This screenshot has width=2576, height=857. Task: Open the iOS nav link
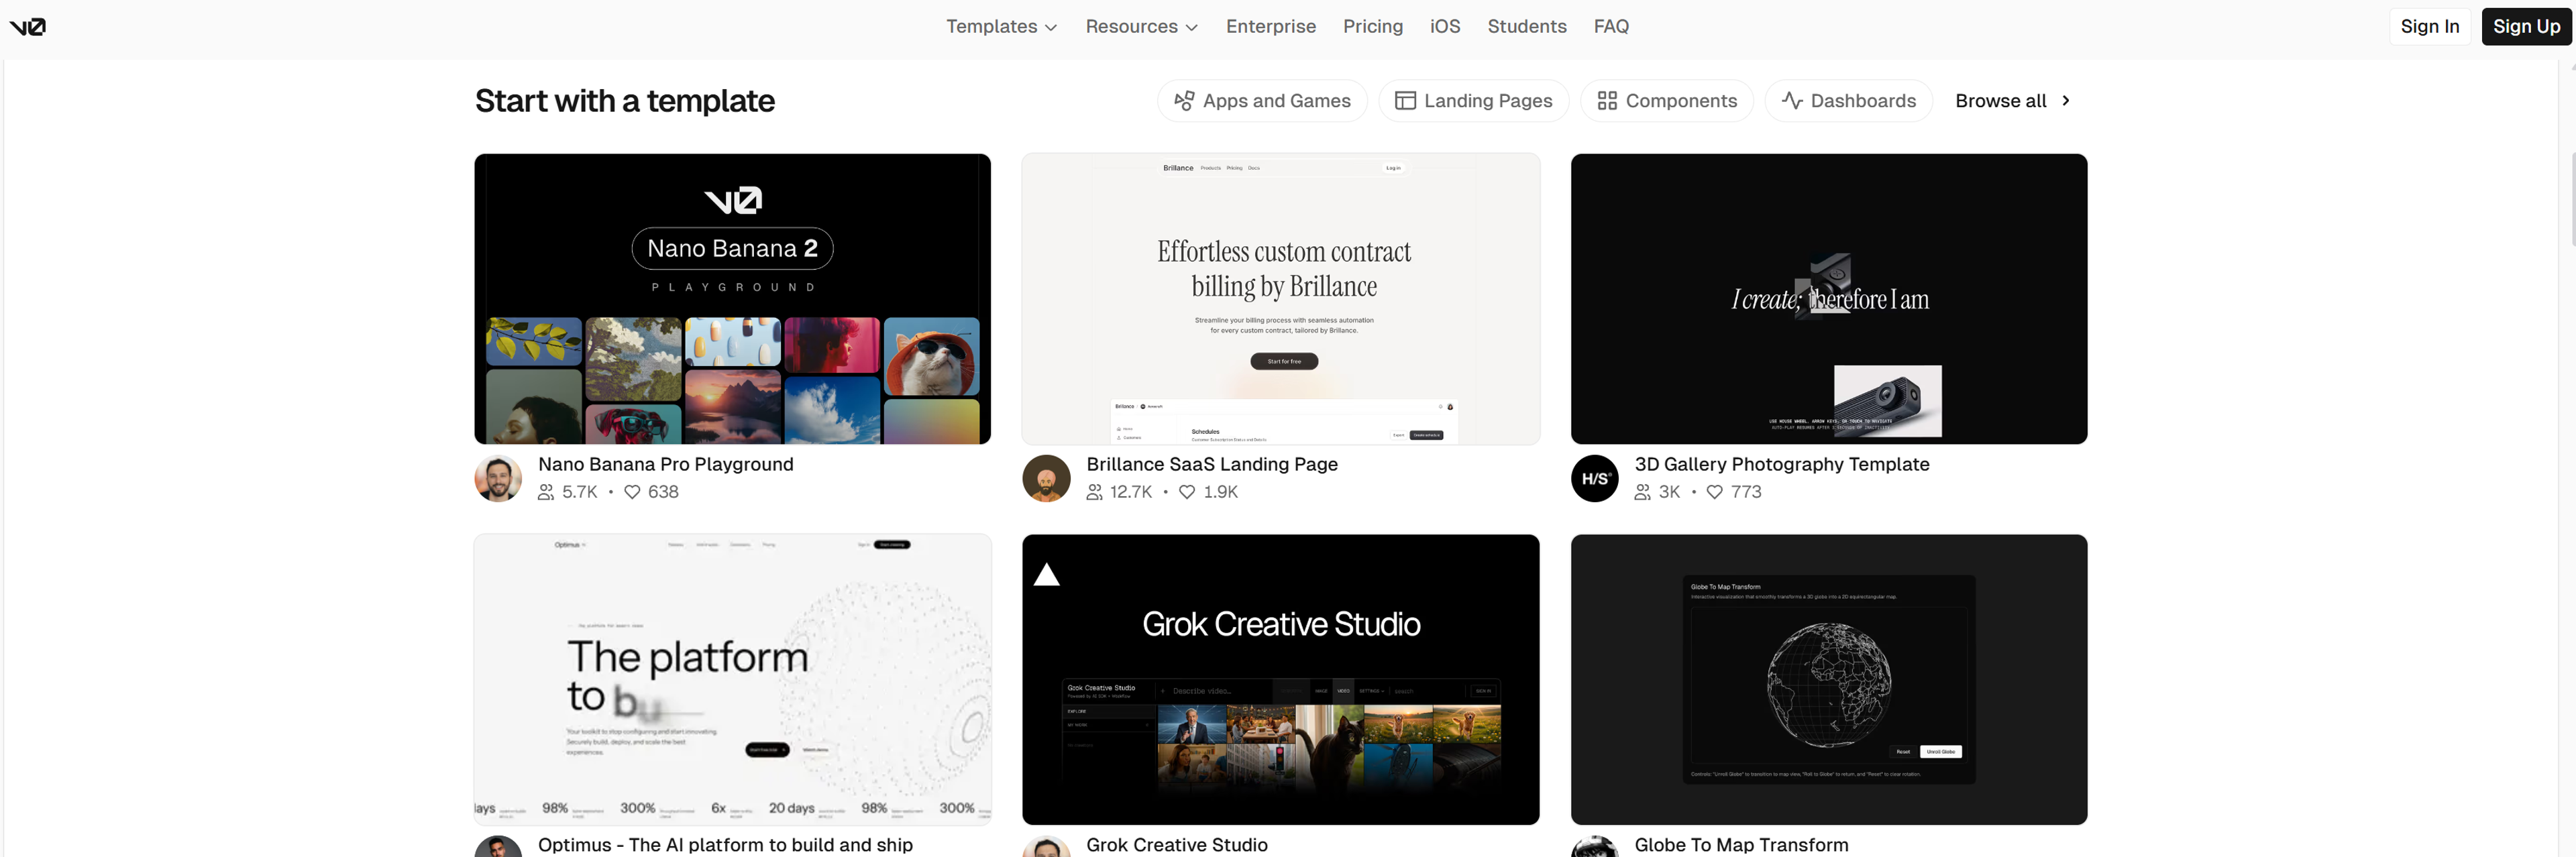tap(1444, 27)
